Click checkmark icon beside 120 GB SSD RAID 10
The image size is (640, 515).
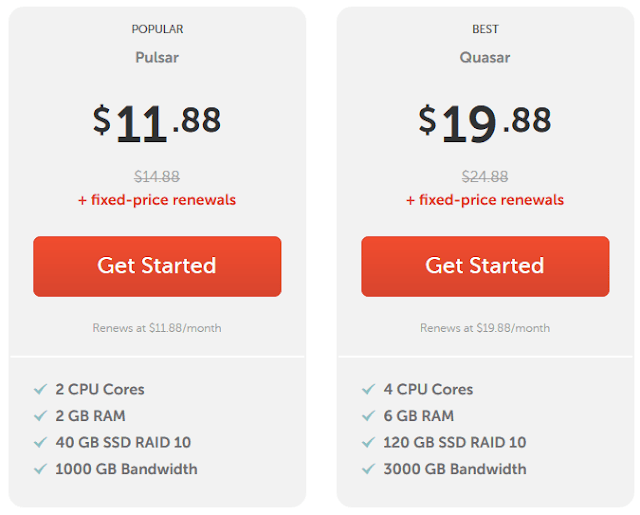[368, 442]
